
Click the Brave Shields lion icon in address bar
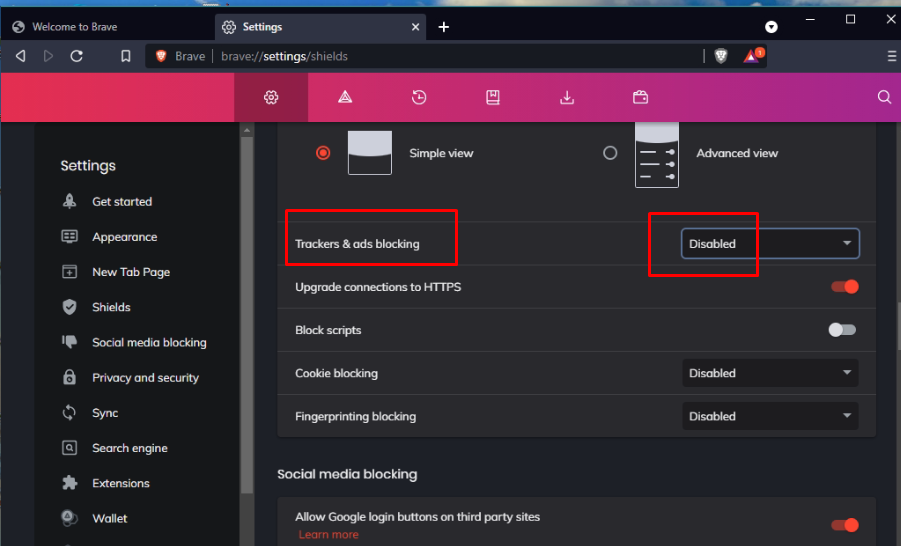pos(721,56)
